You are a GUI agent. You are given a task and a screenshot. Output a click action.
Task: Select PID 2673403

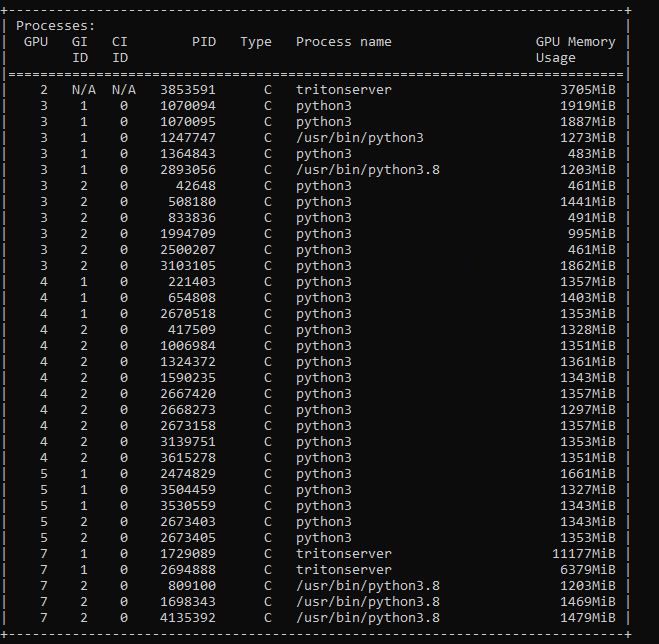click(x=188, y=521)
